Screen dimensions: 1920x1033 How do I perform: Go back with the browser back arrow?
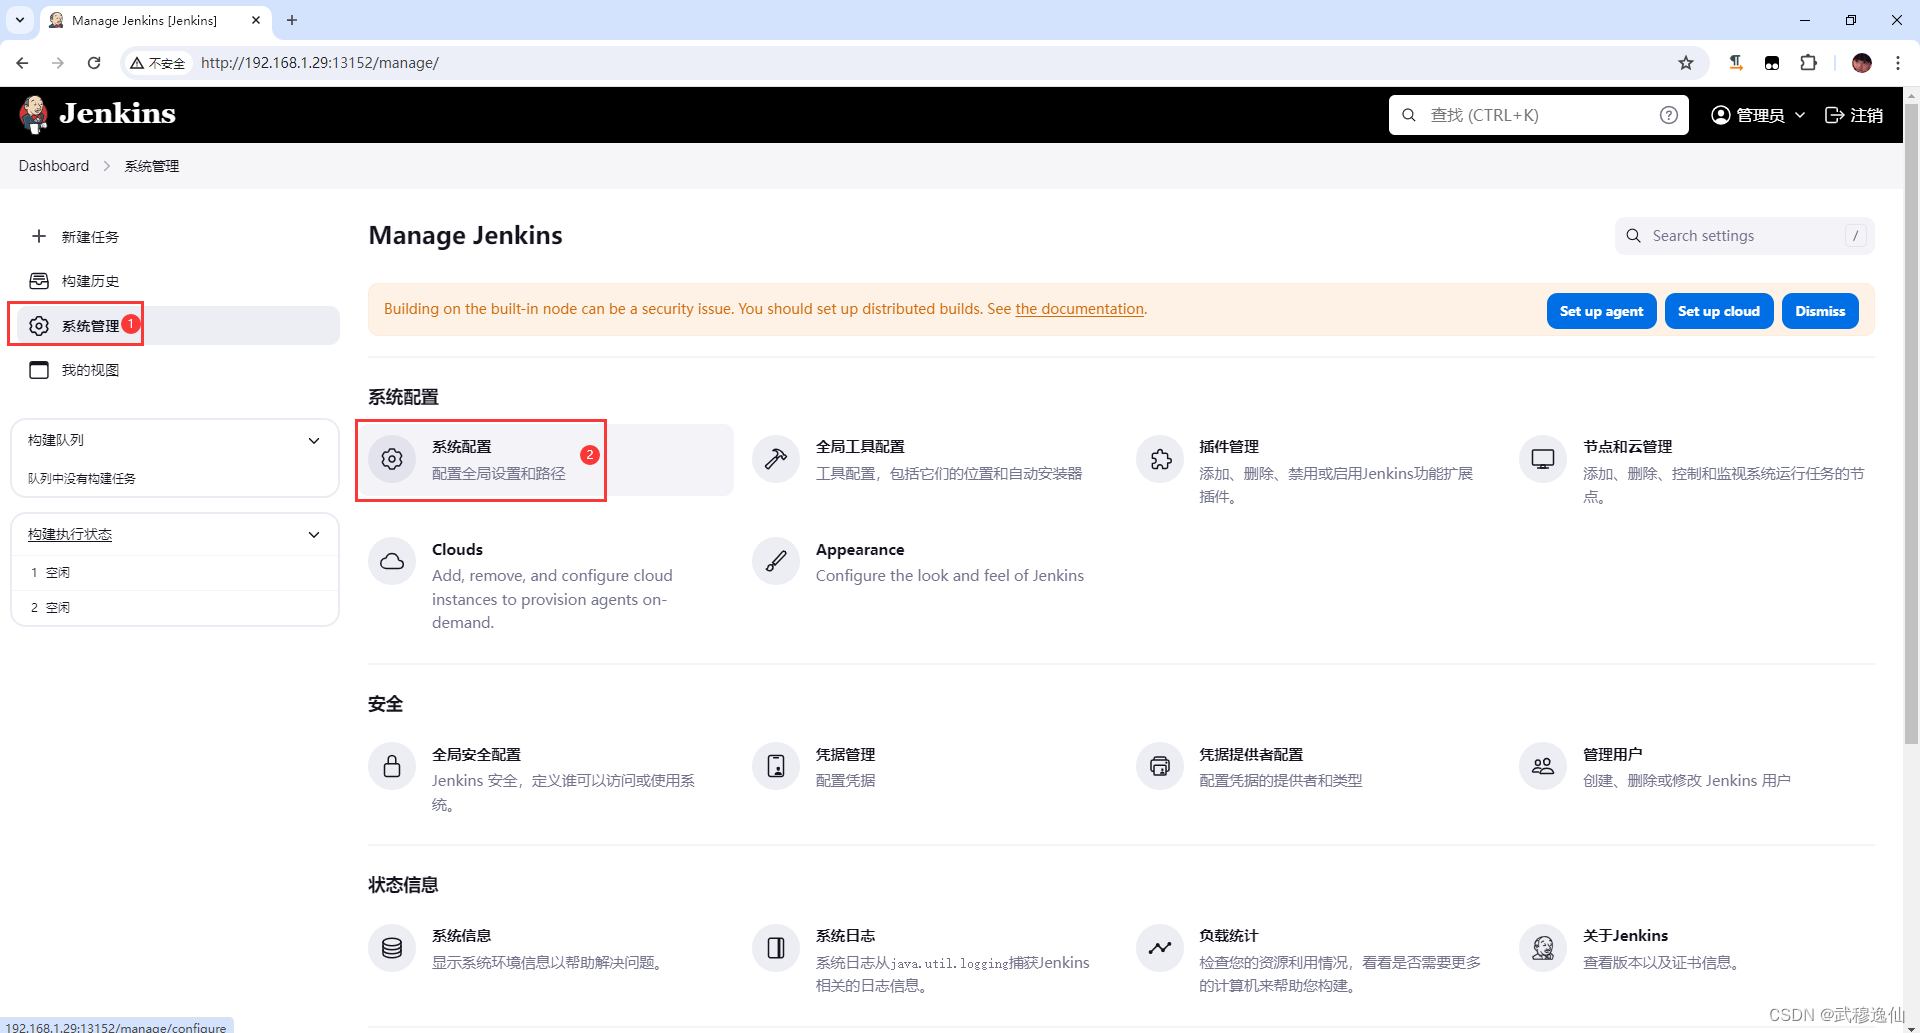22,63
